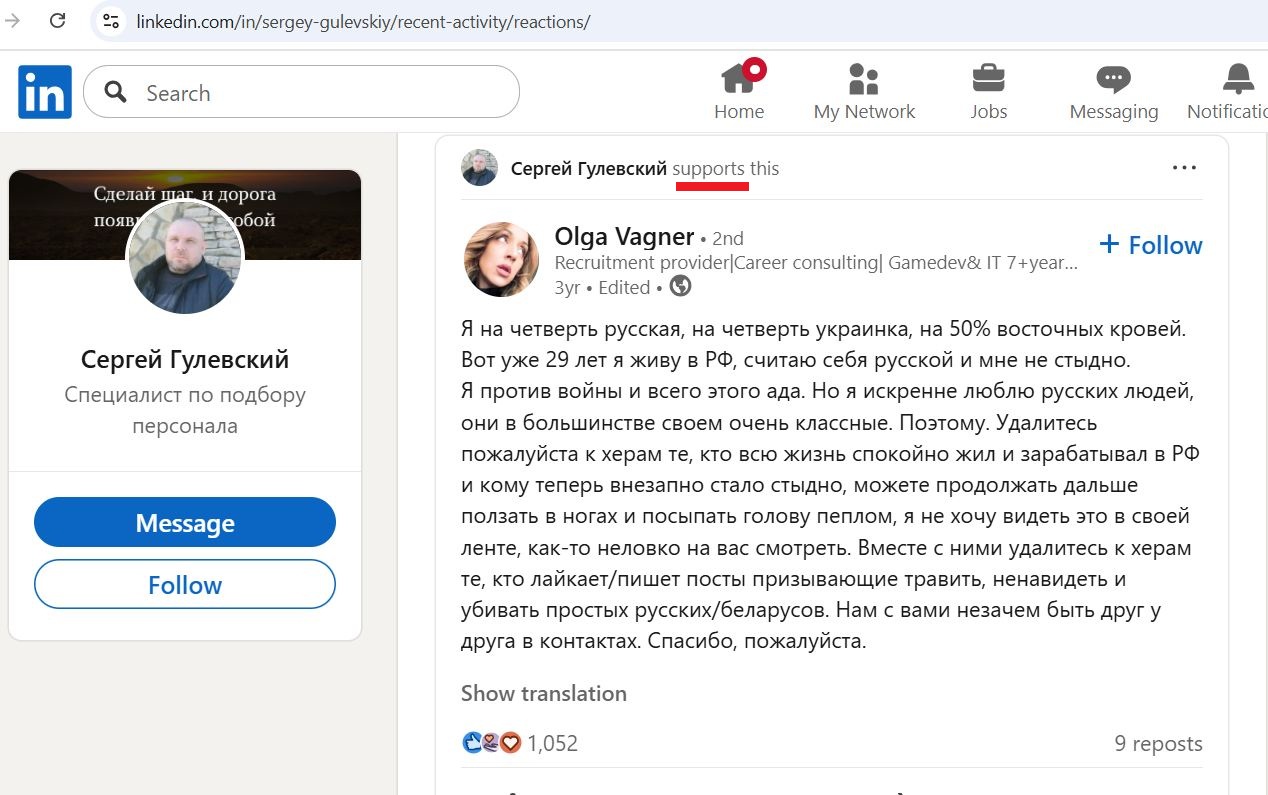Click the LinkedIn logo icon

(45, 92)
